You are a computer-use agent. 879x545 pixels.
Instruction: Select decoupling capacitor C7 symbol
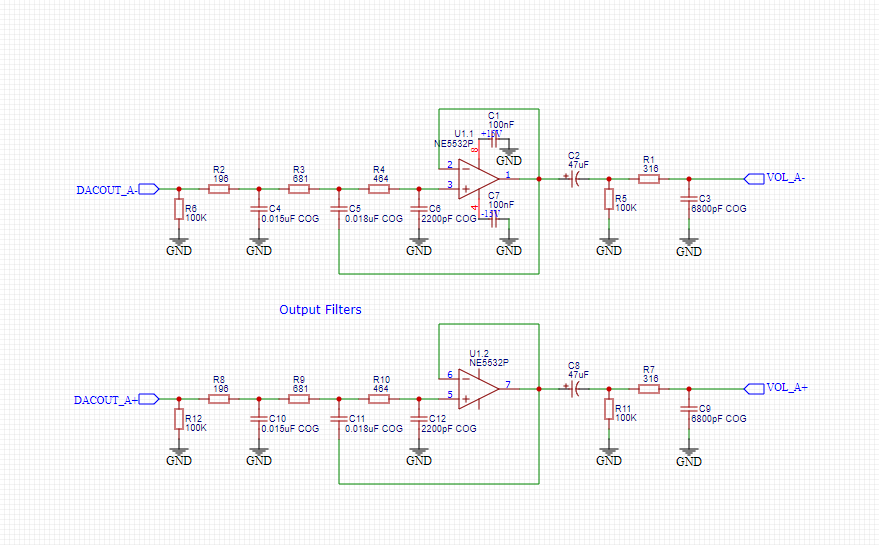(494, 220)
